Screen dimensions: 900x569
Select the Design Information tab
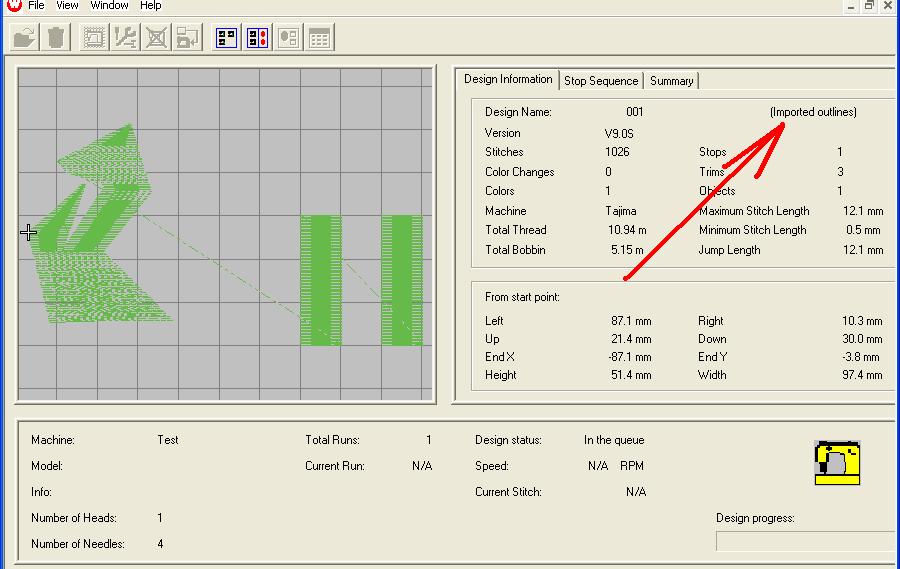508,80
